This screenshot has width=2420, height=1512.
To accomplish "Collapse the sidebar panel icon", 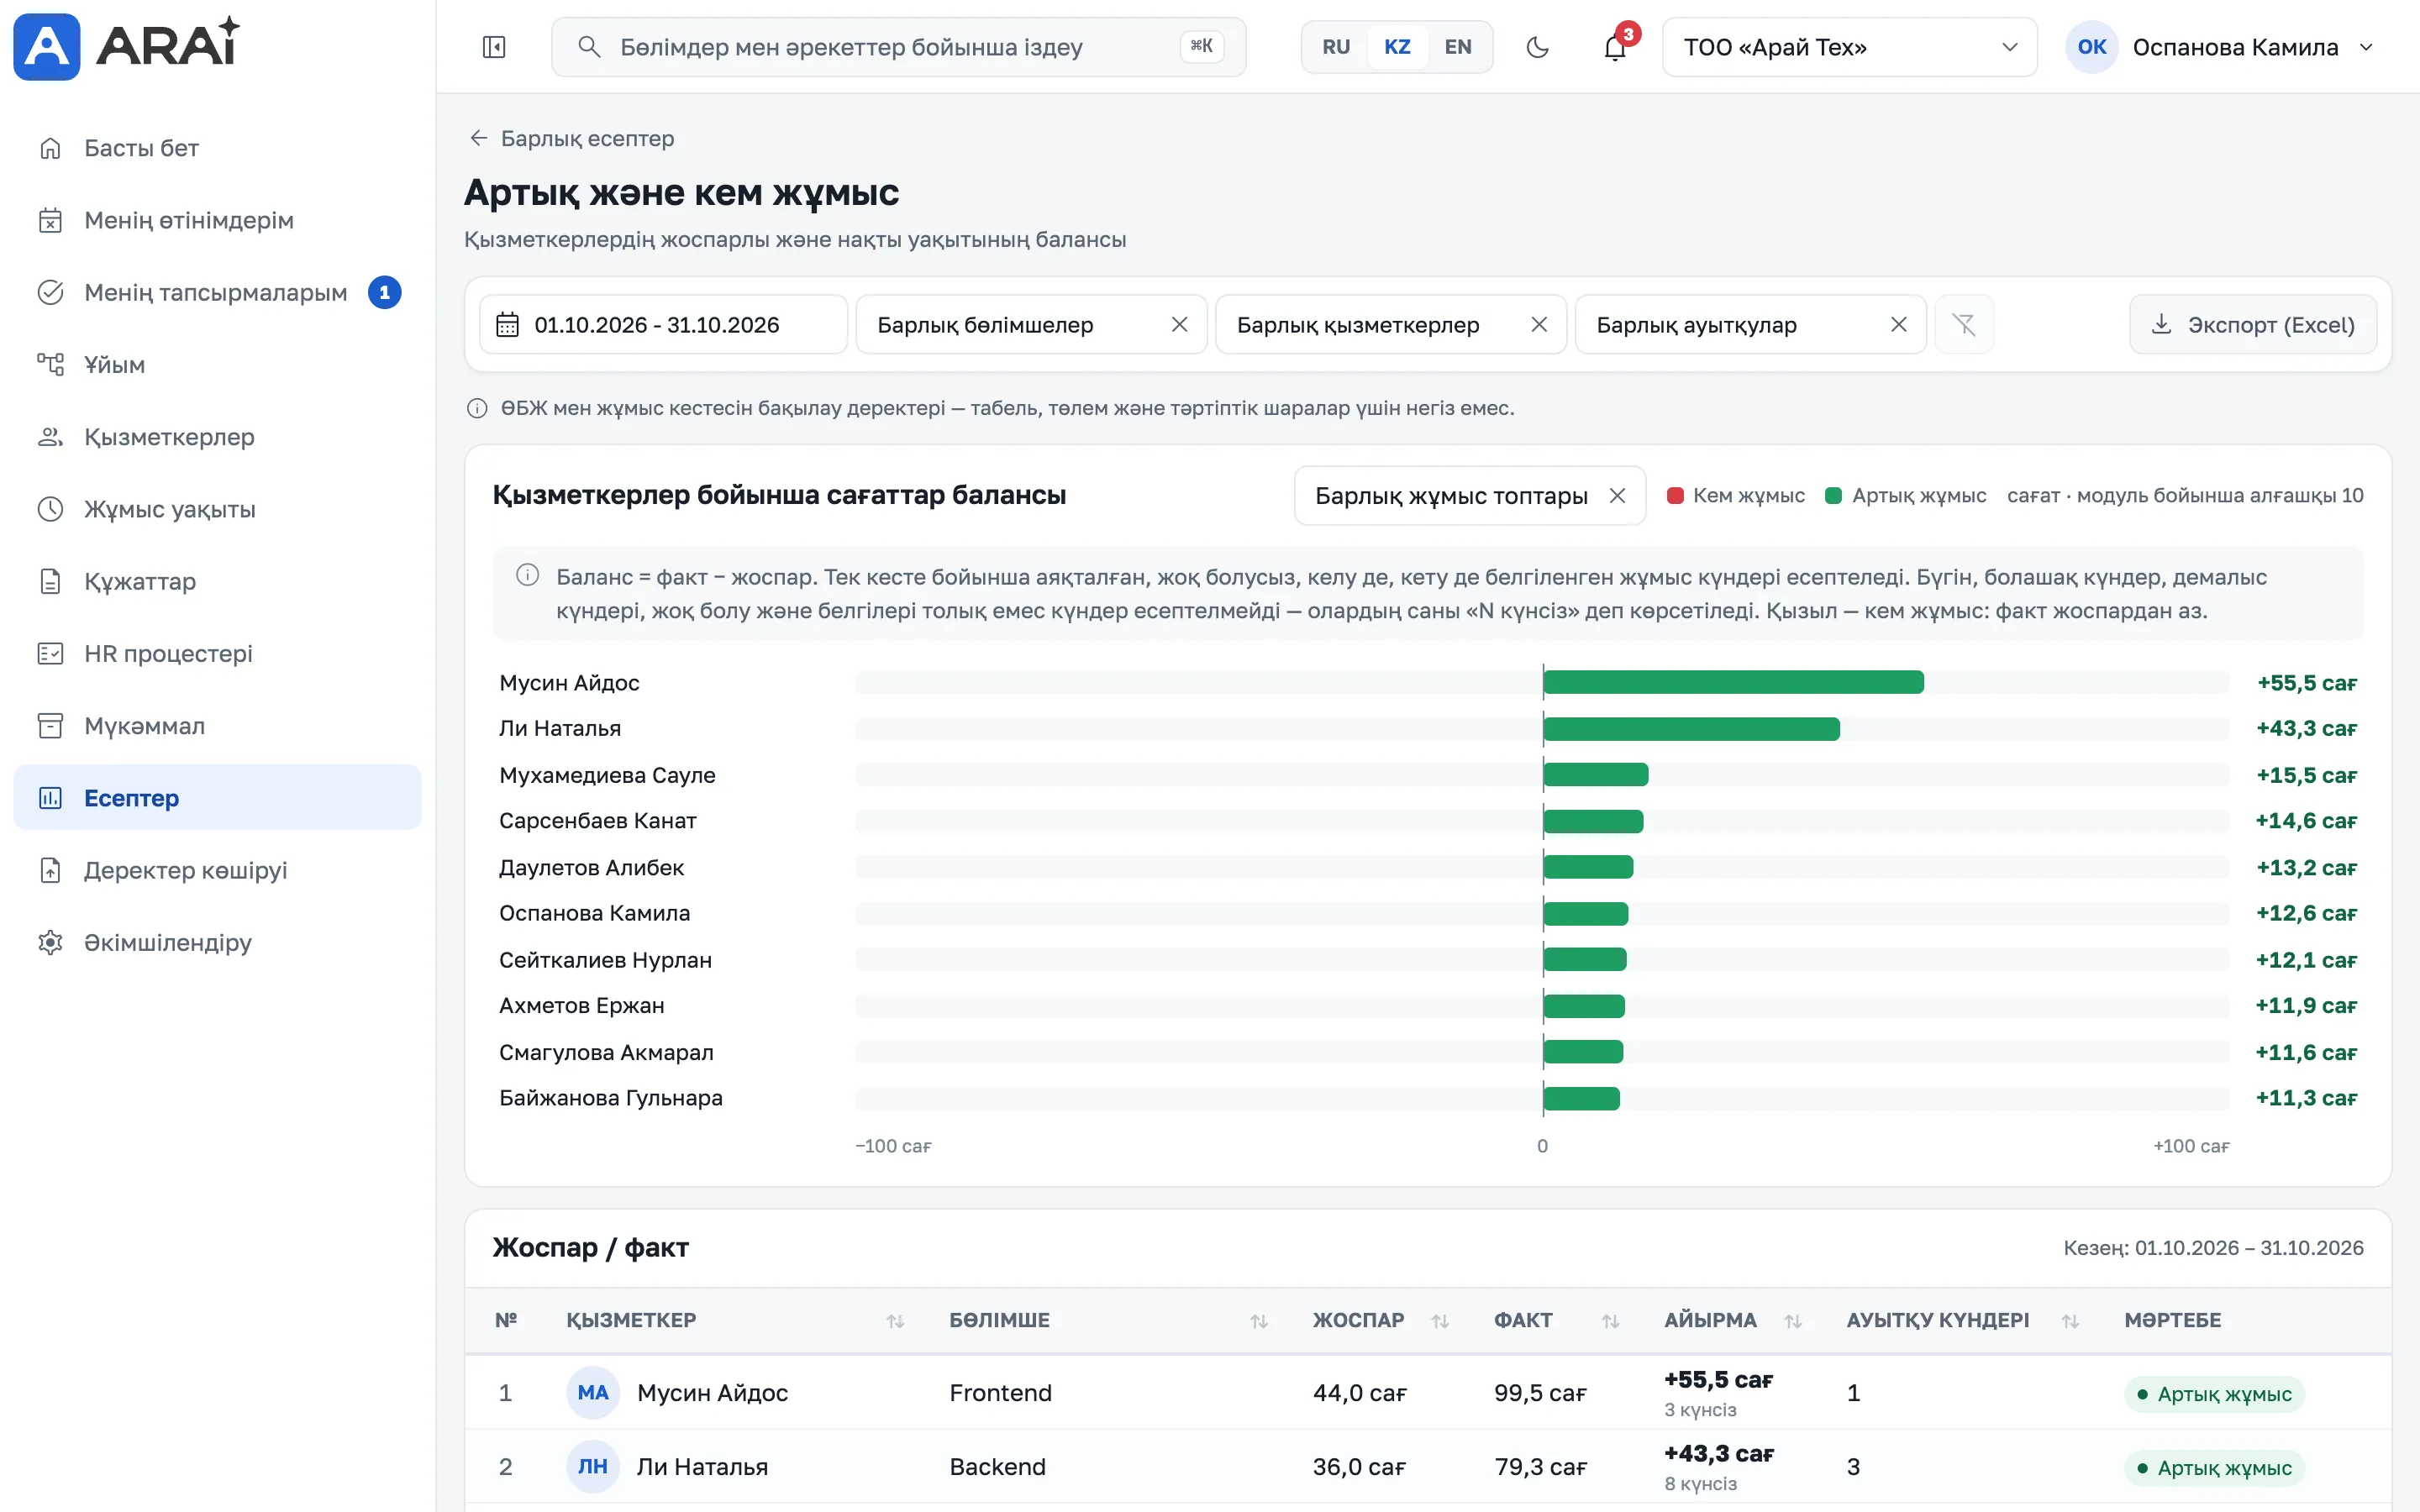I will click(x=494, y=47).
